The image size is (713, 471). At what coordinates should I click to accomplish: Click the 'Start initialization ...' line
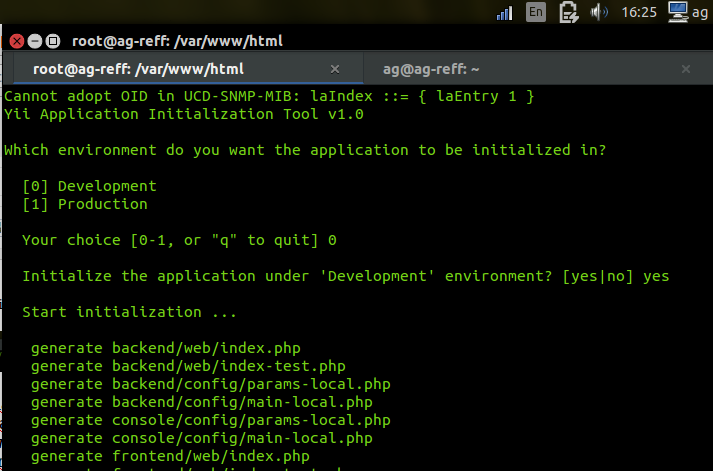(x=130, y=312)
